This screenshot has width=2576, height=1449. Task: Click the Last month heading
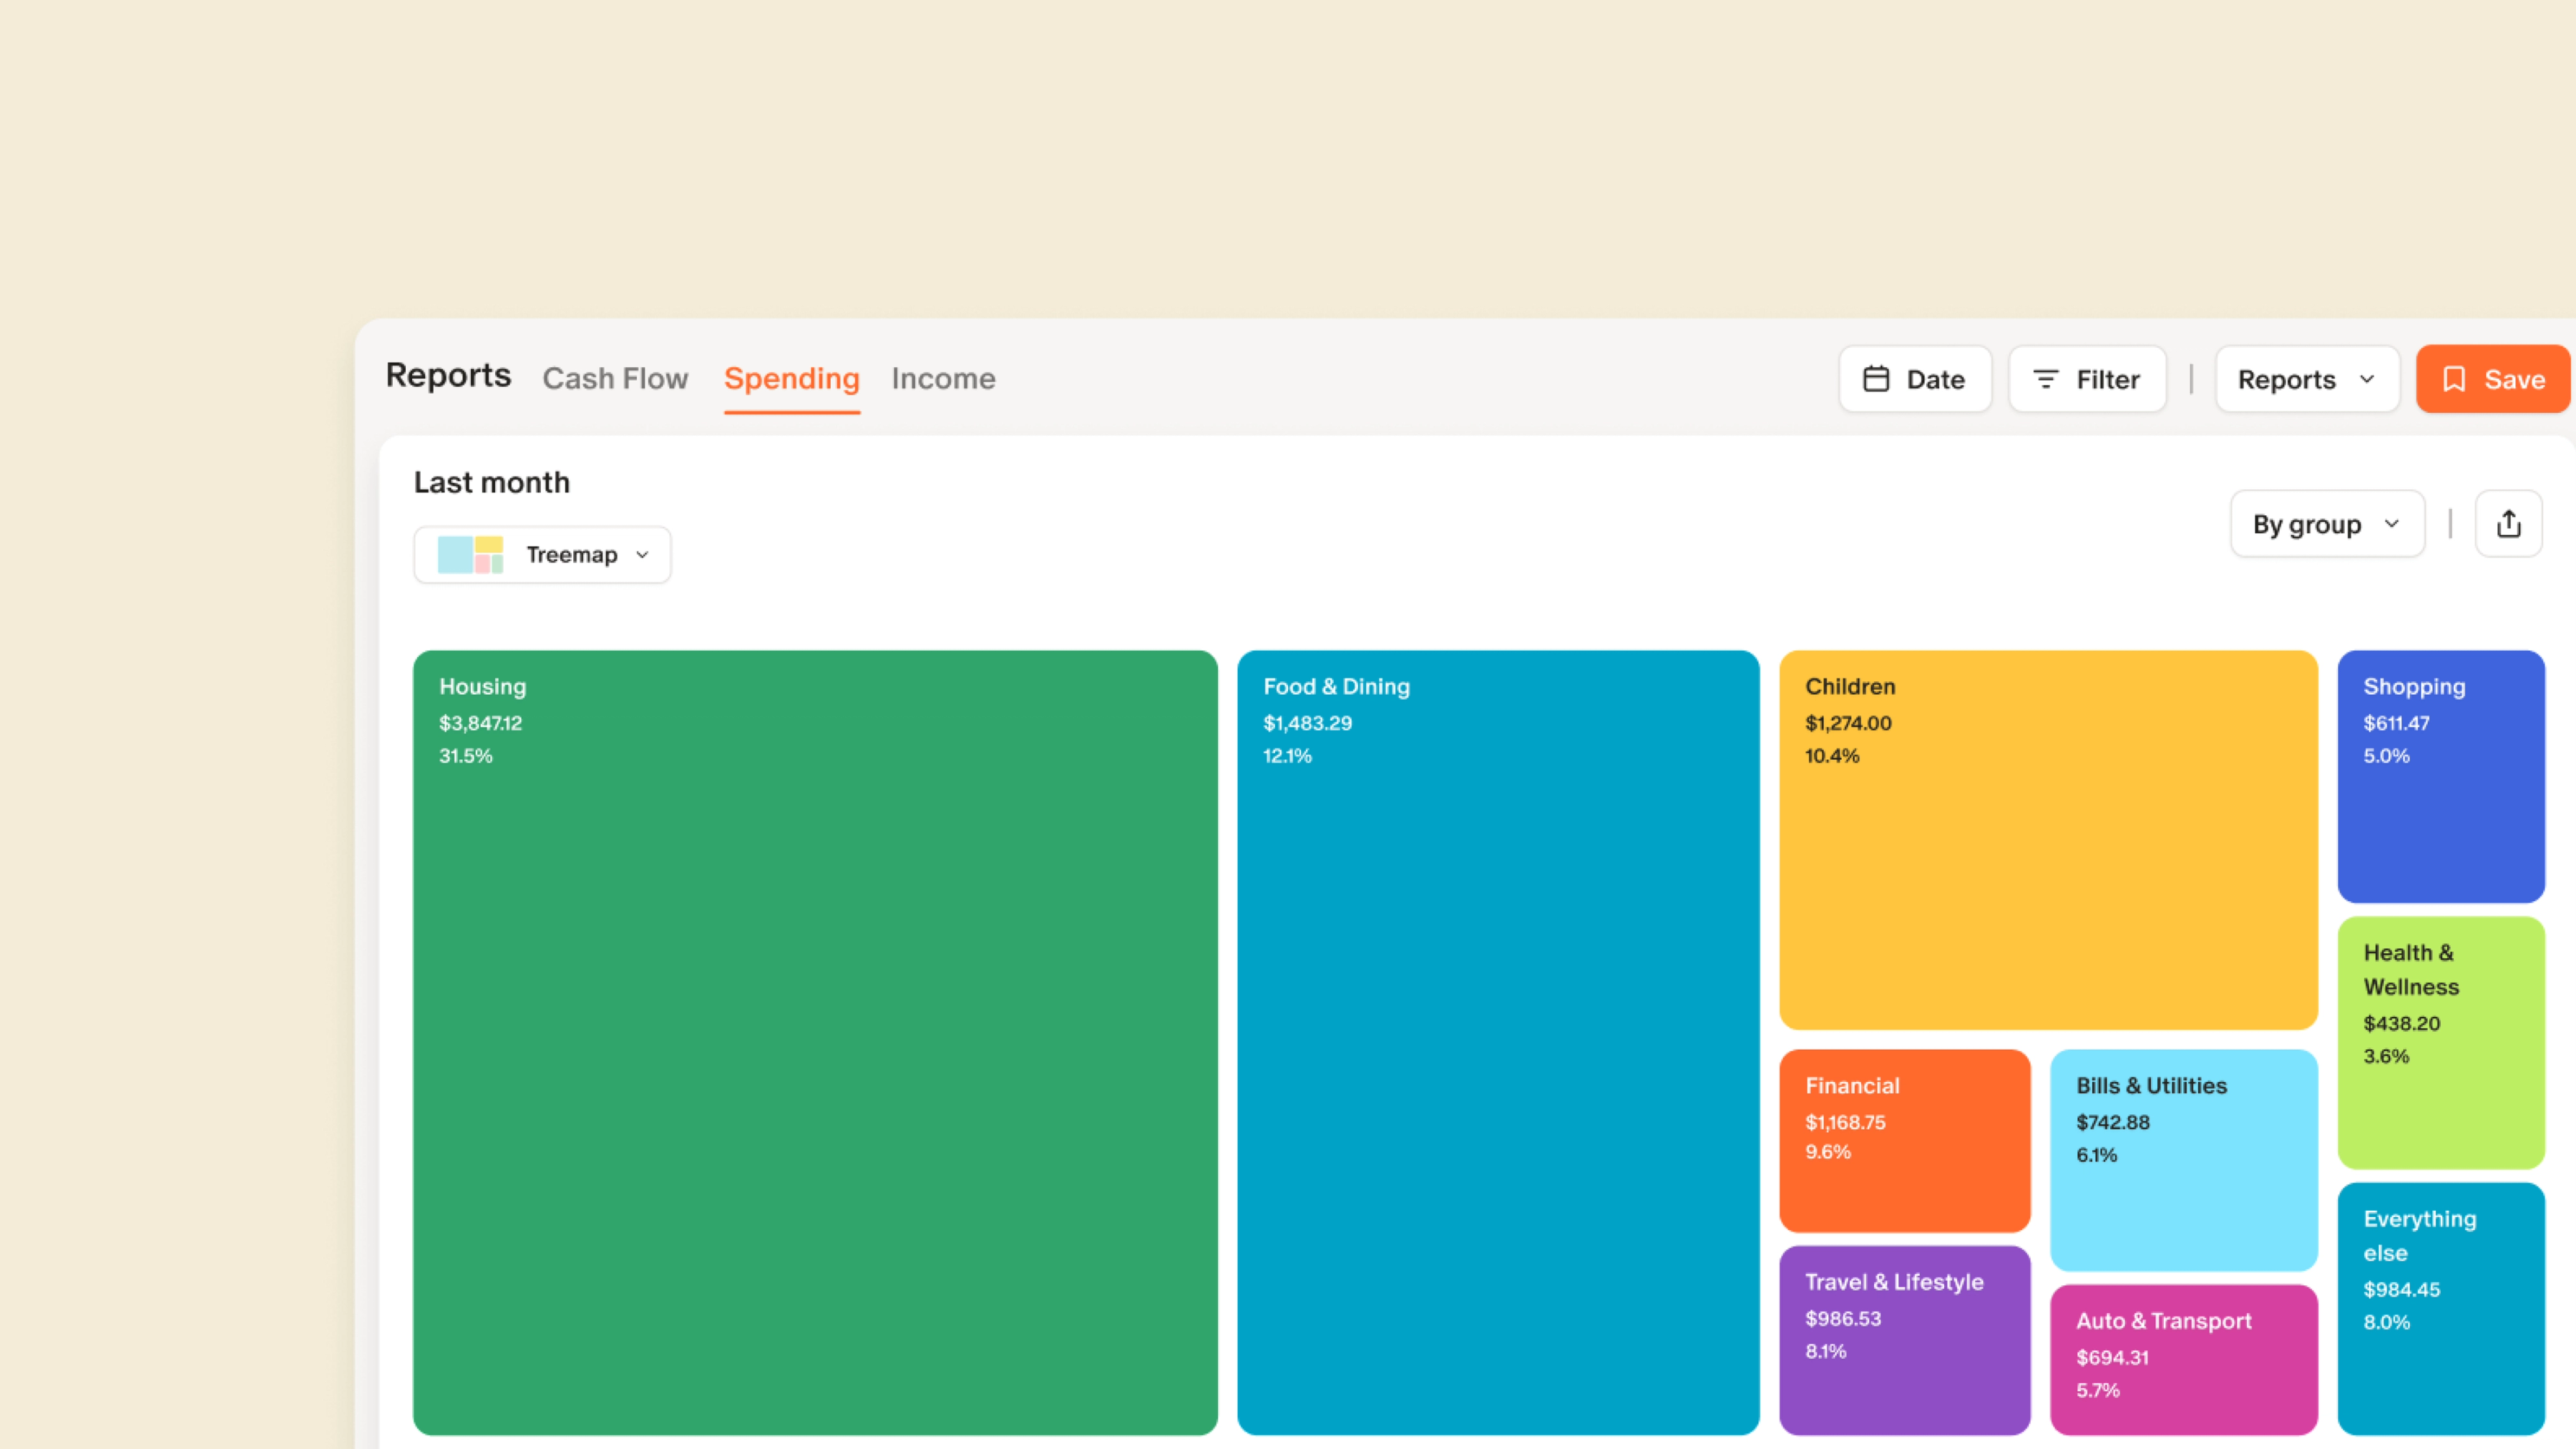click(492, 483)
